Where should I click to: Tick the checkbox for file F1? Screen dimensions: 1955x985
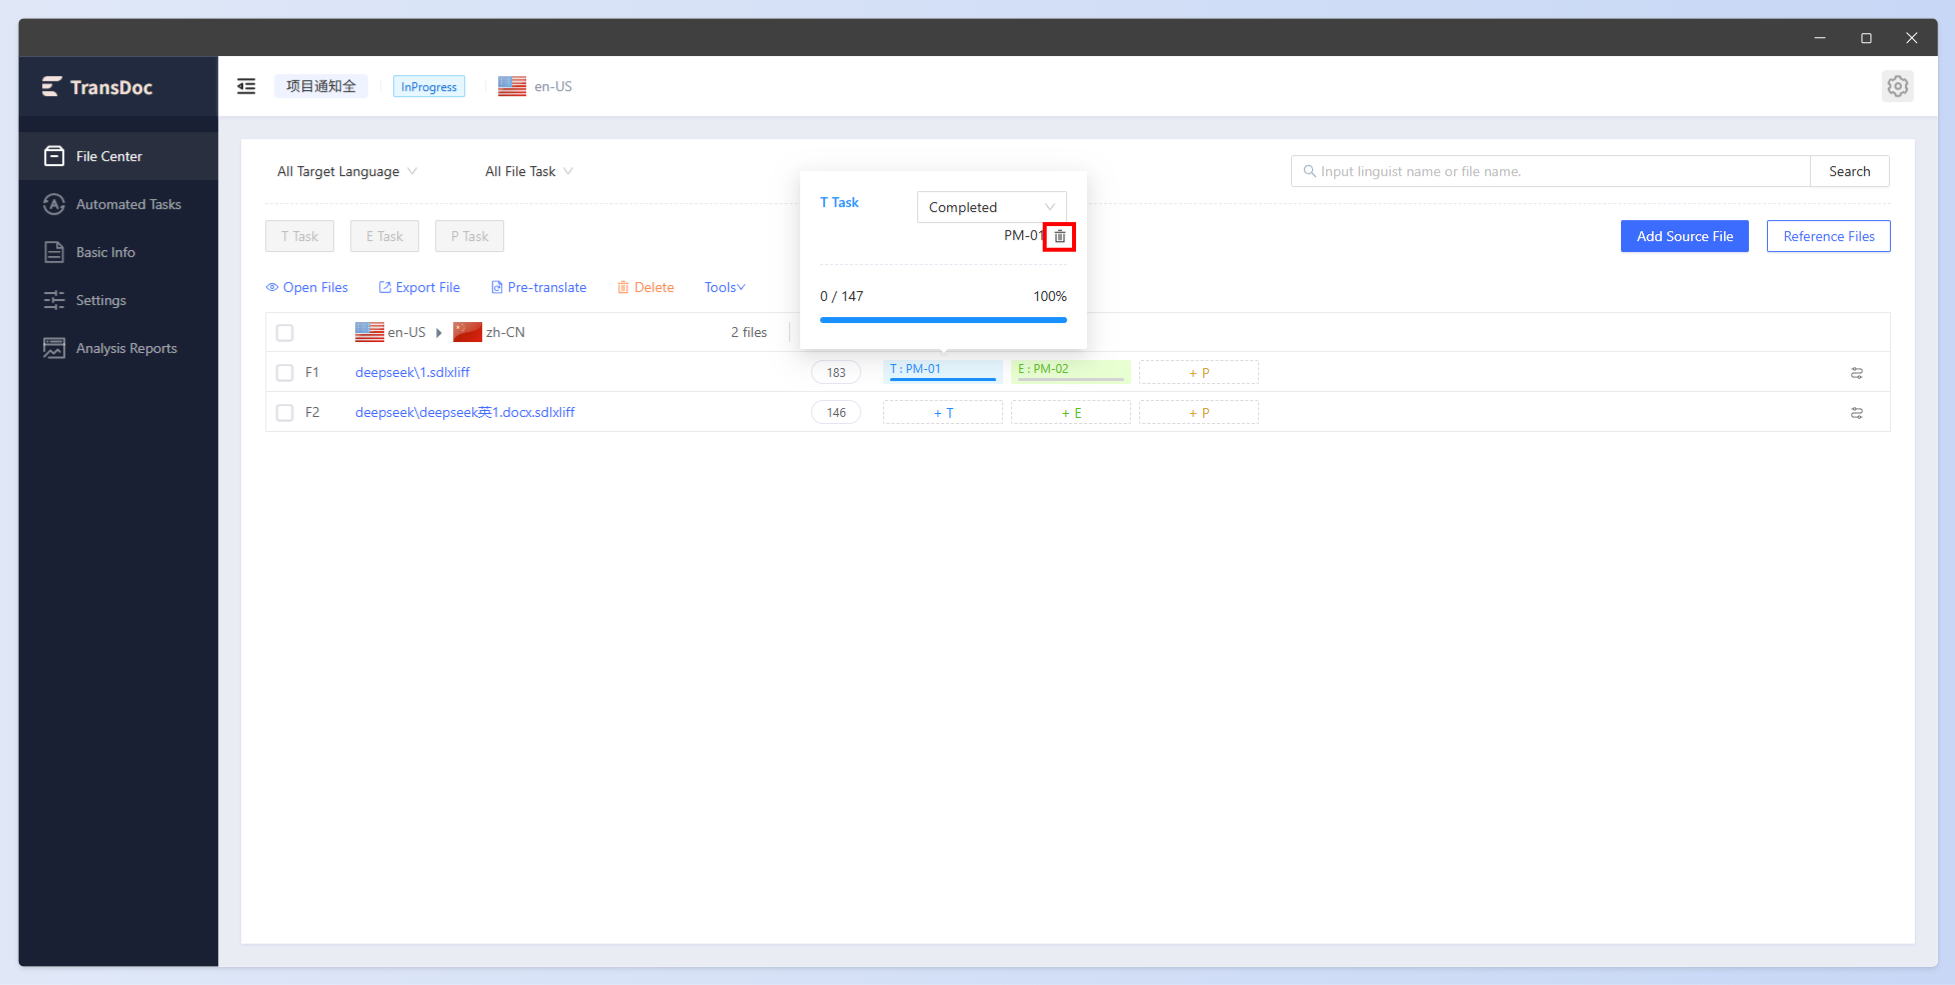pos(285,373)
